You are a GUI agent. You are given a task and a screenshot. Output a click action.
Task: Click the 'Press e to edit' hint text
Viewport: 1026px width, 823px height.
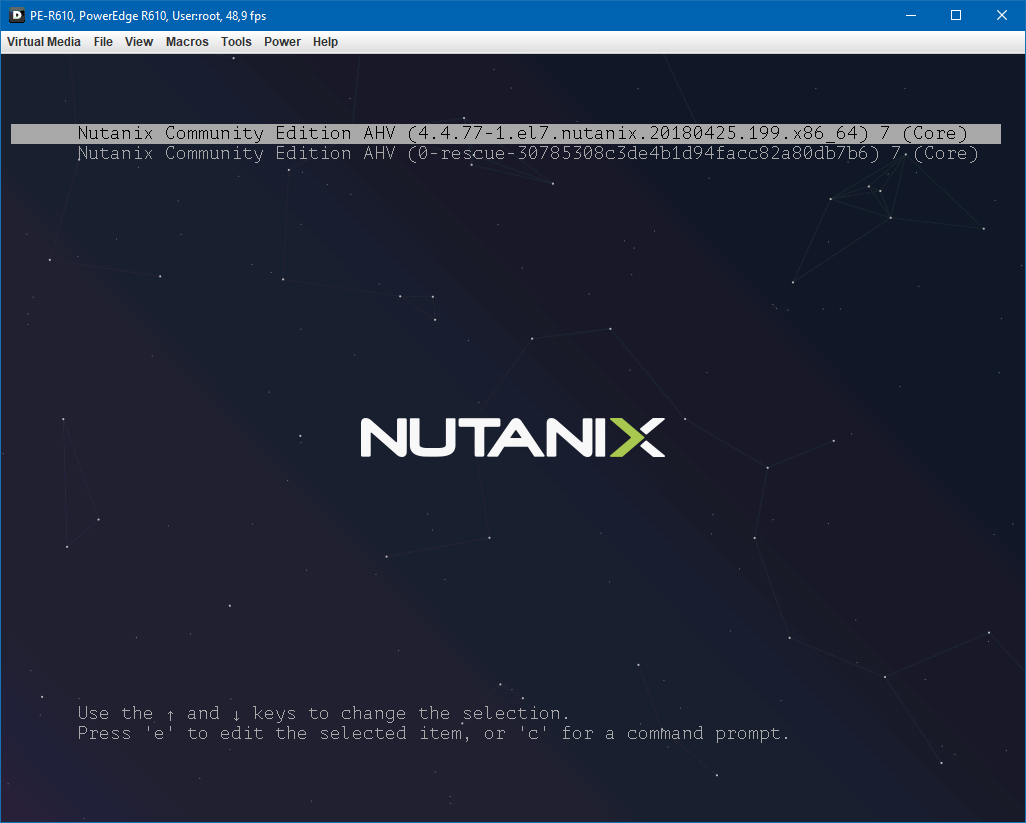click(x=433, y=733)
